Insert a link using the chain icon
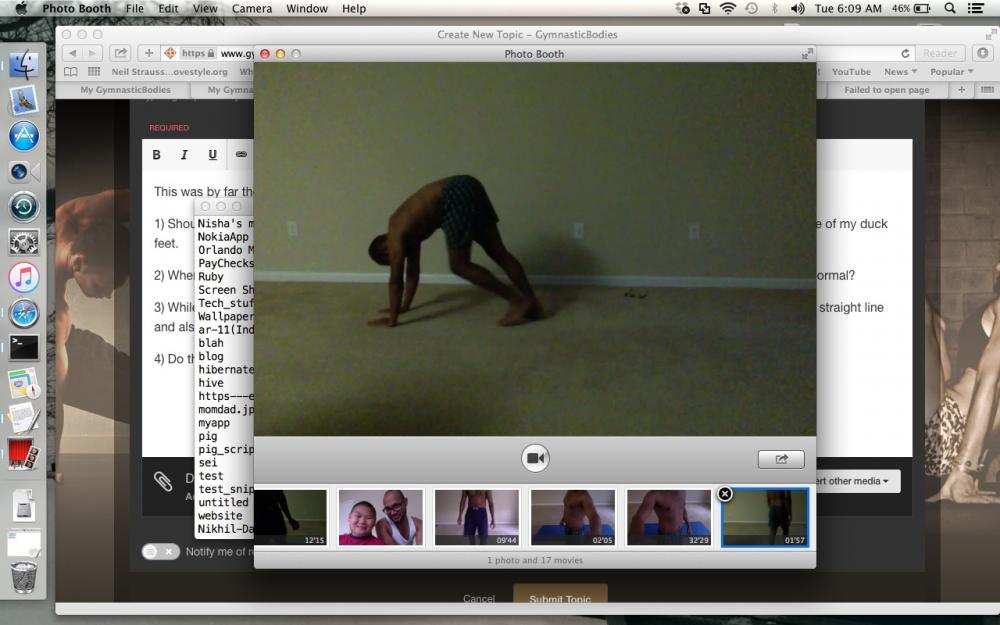 (x=241, y=154)
